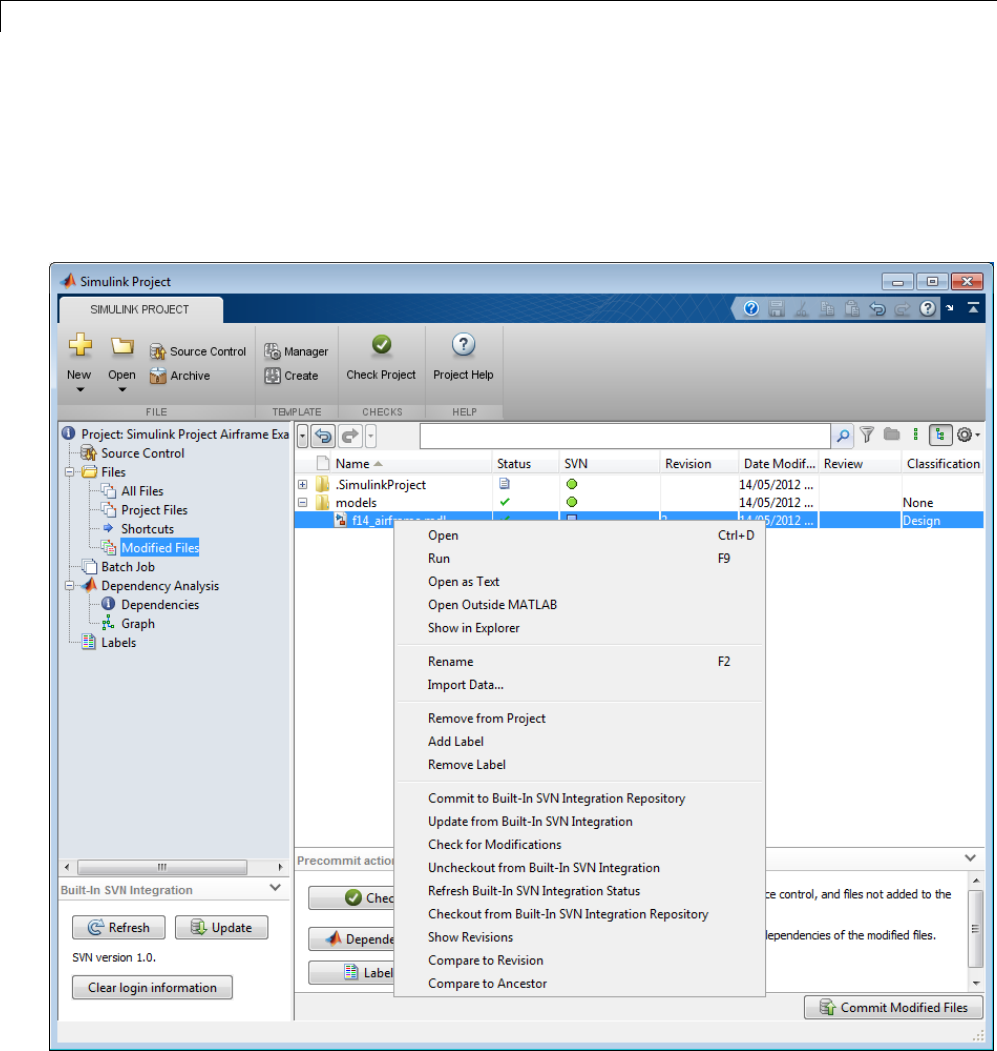
Task: Click Clear login information button
Action: (152, 987)
